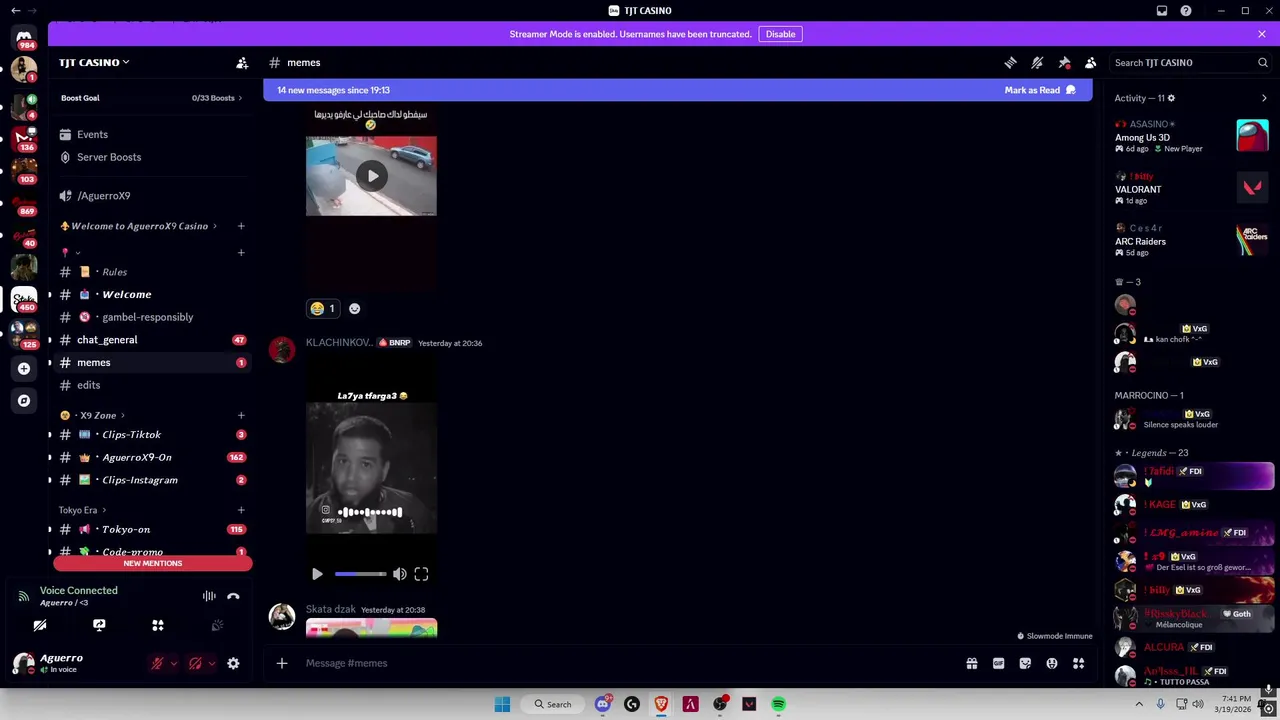This screenshot has height=720, width=1280.
Task: Open the soundboard icon
Action: [x=217, y=625]
